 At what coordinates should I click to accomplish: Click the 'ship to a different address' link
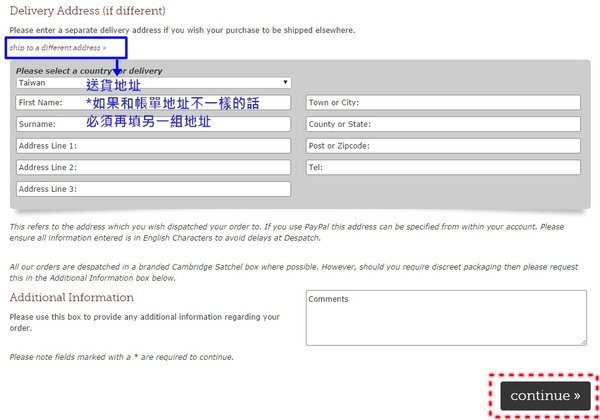(58, 48)
